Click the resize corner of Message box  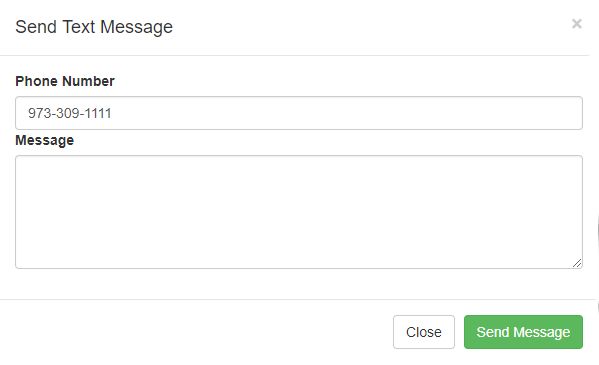[577, 263]
